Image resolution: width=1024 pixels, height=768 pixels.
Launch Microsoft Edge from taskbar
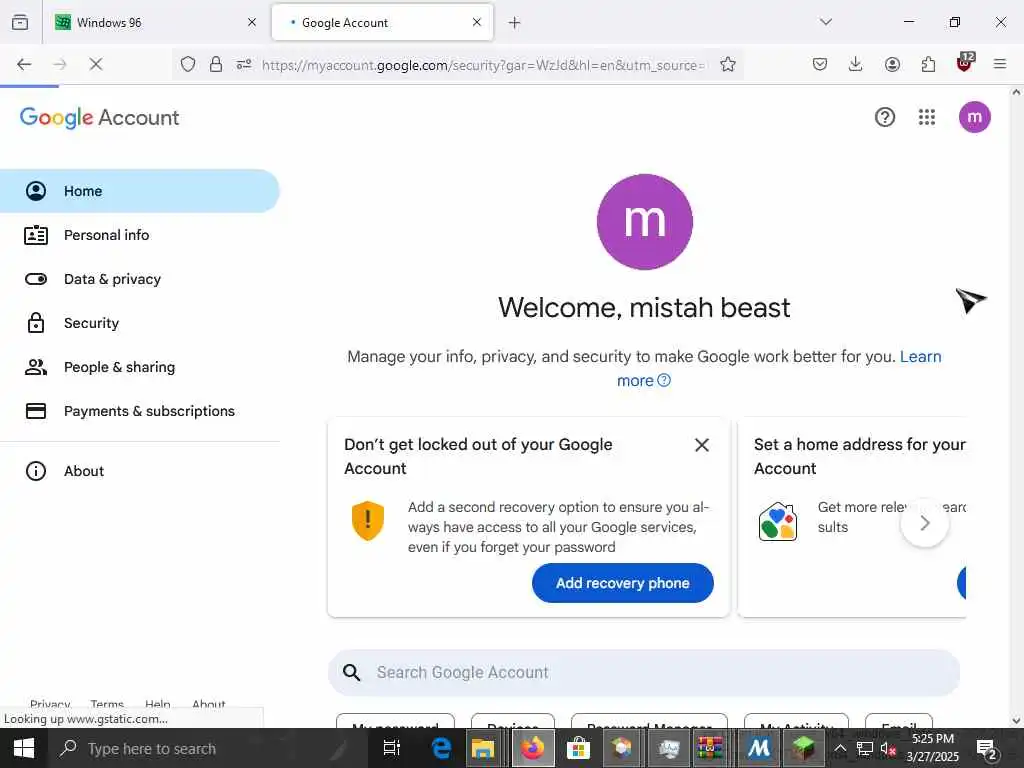[x=441, y=748]
